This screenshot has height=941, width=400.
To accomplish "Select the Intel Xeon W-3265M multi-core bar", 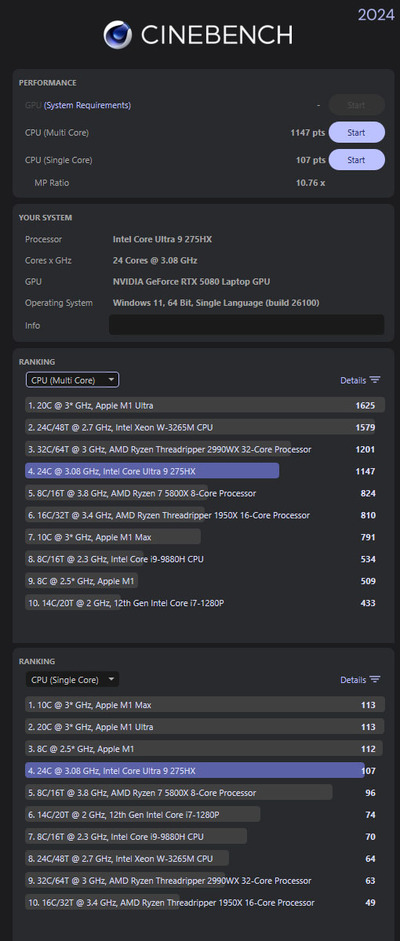I will pos(200,427).
